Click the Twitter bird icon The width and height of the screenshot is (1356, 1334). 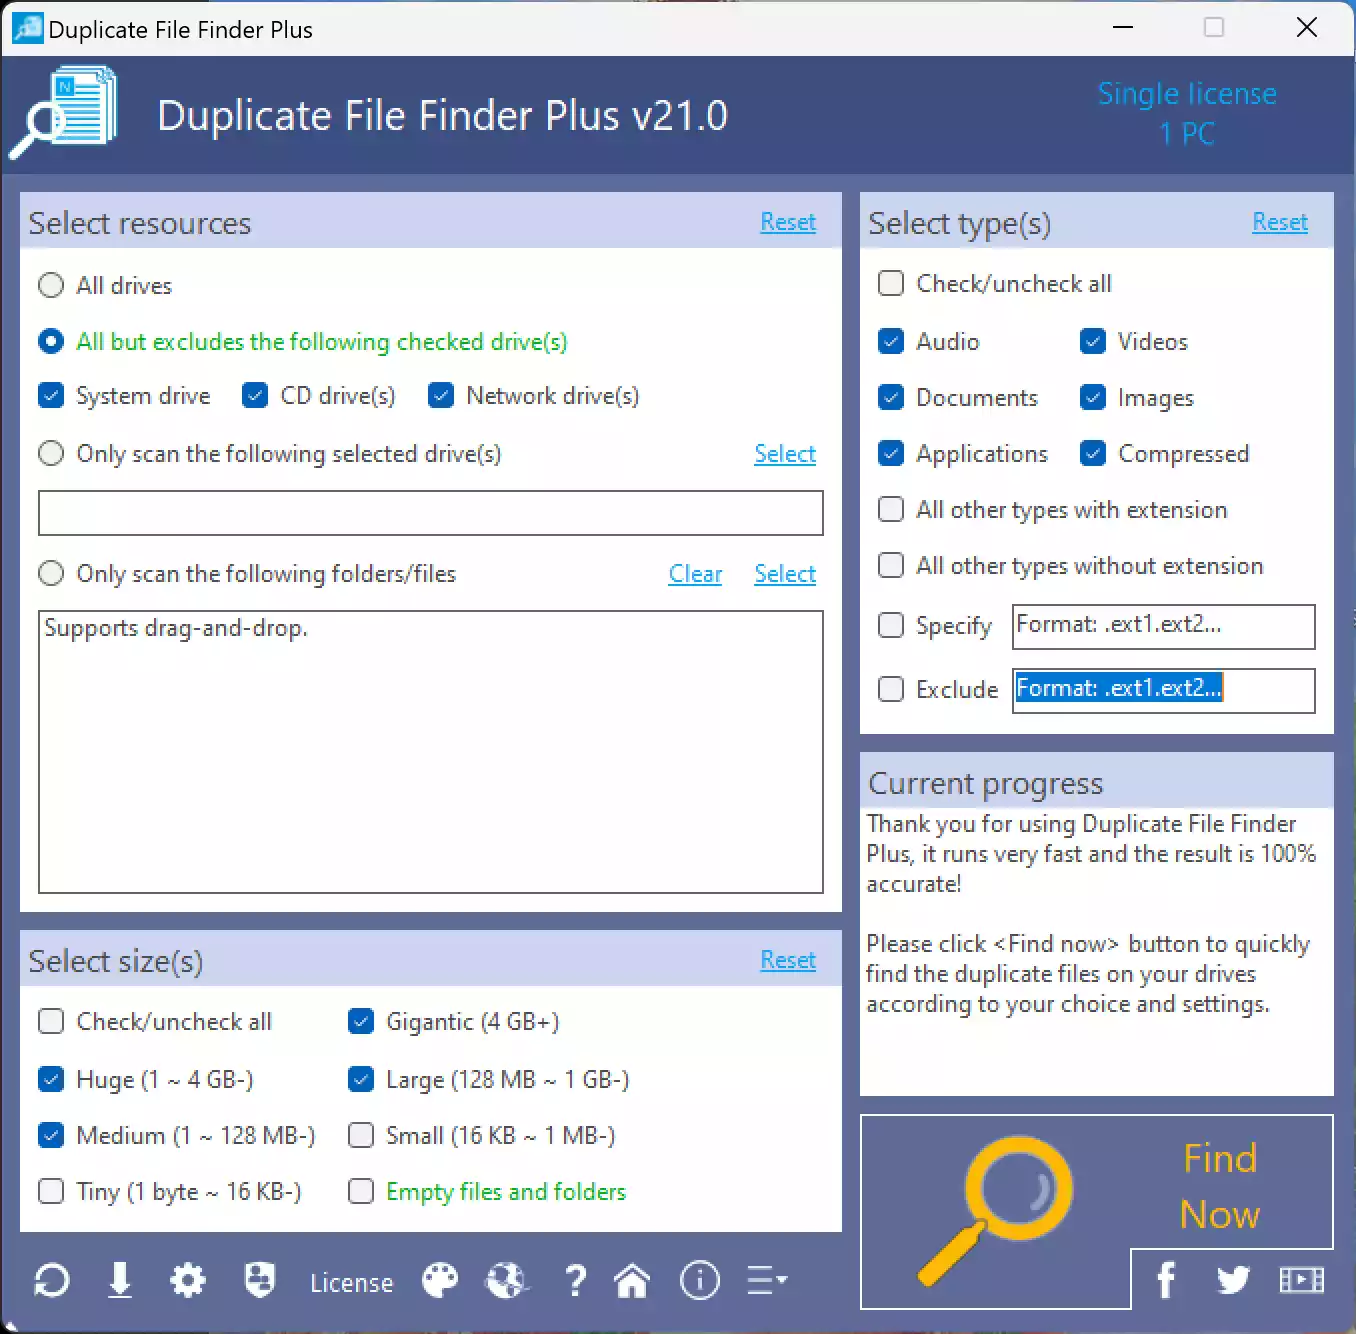point(1233,1280)
